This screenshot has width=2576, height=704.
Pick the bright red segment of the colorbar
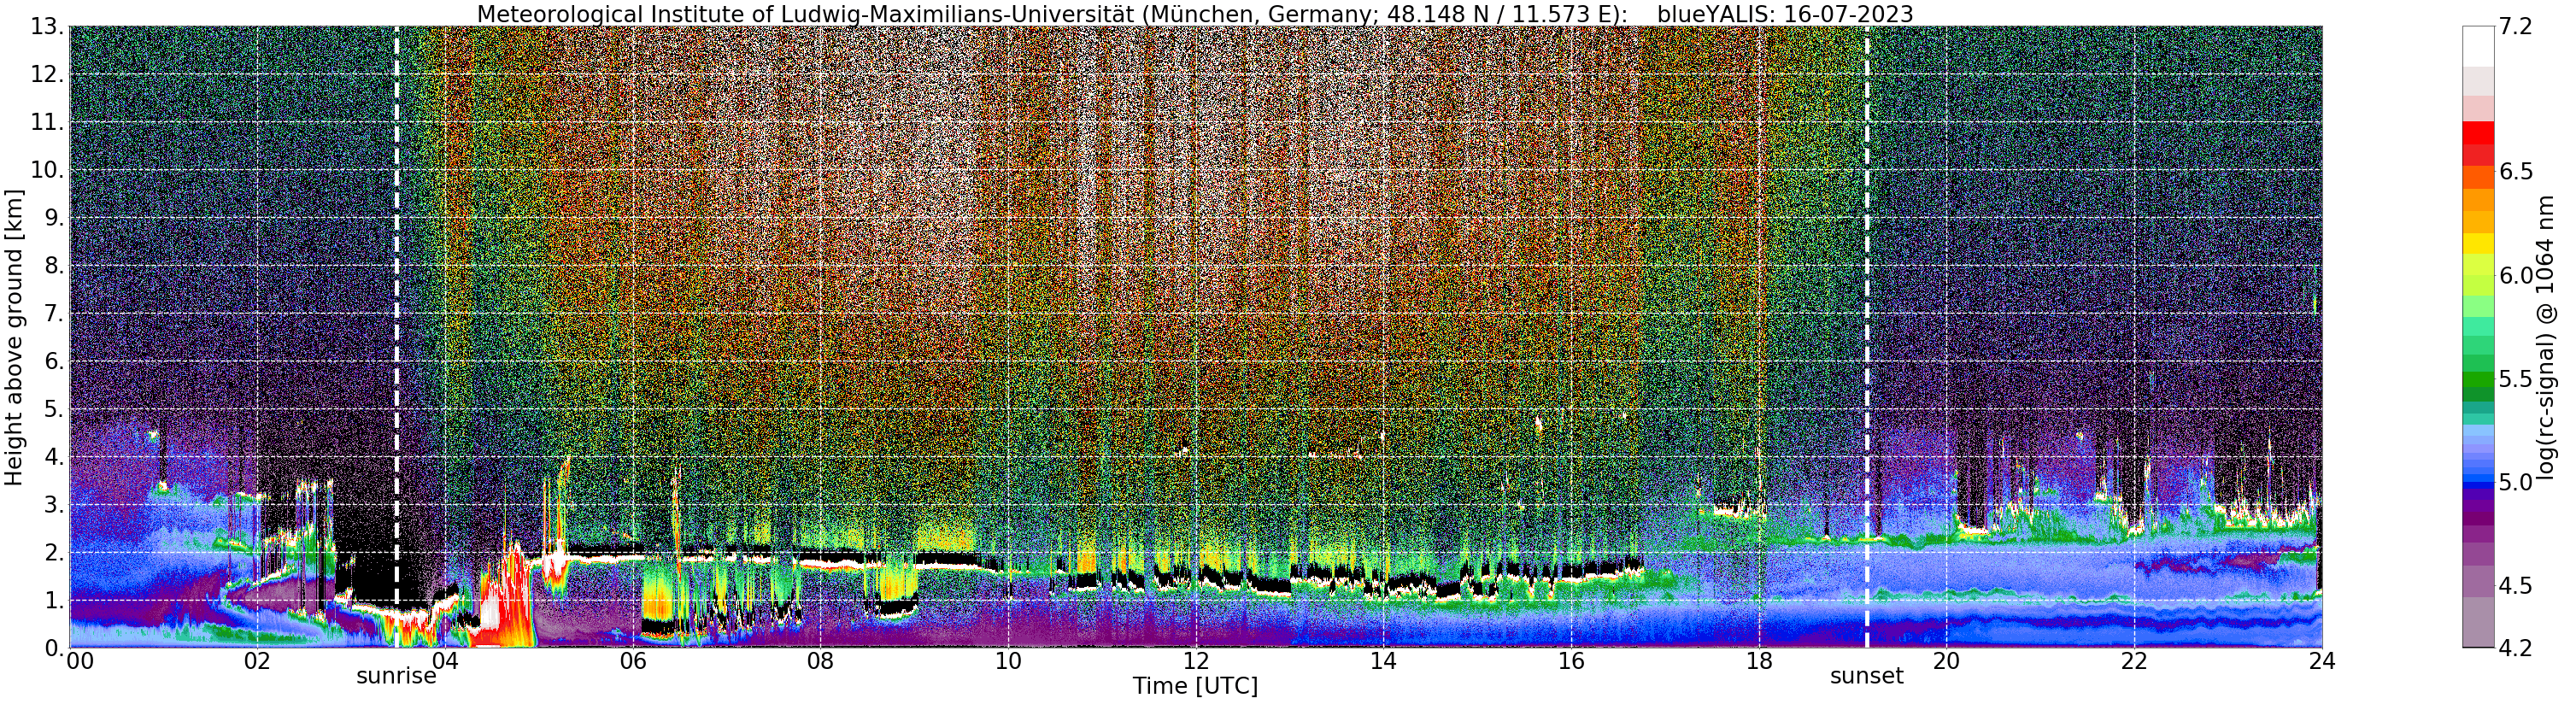pyautogui.click(x=2478, y=133)
